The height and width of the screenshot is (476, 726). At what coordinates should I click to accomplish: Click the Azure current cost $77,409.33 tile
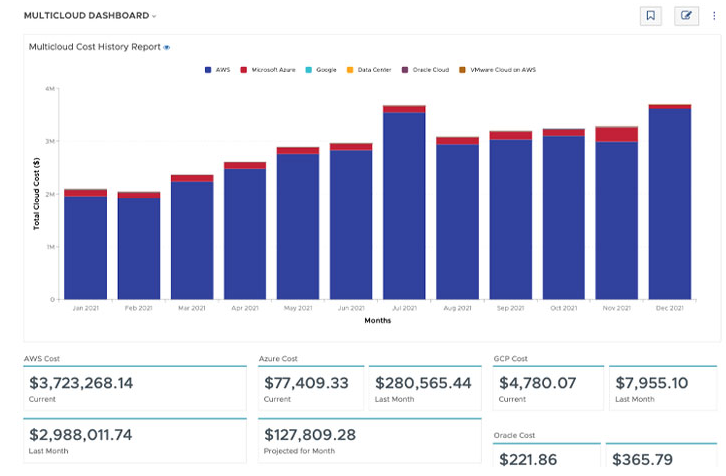[x=311, y=388]
